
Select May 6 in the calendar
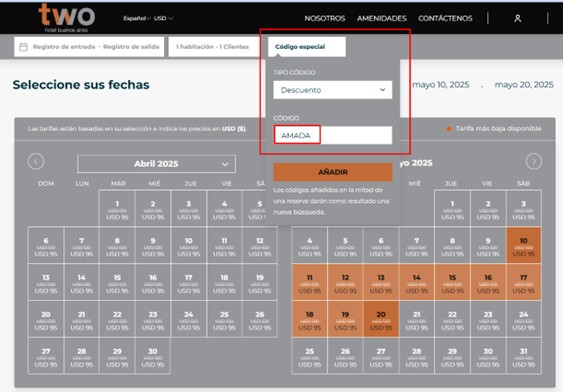click(x=381, y=246)
